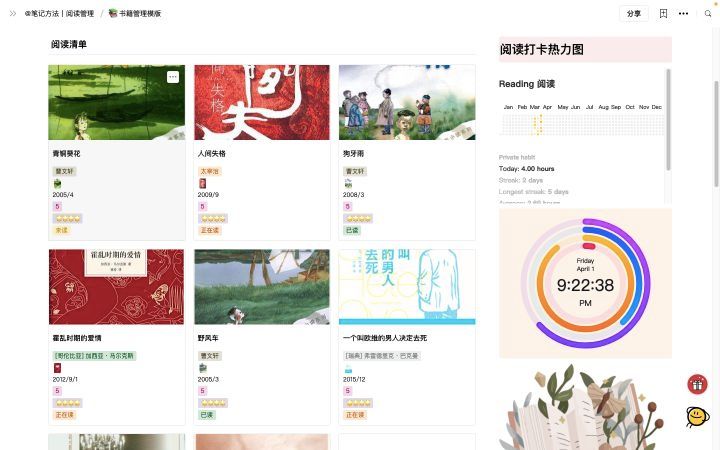Screen dimensions: 720x450
Task: Click the small red book icon on 人间失格 card
Action: (202, 183)
